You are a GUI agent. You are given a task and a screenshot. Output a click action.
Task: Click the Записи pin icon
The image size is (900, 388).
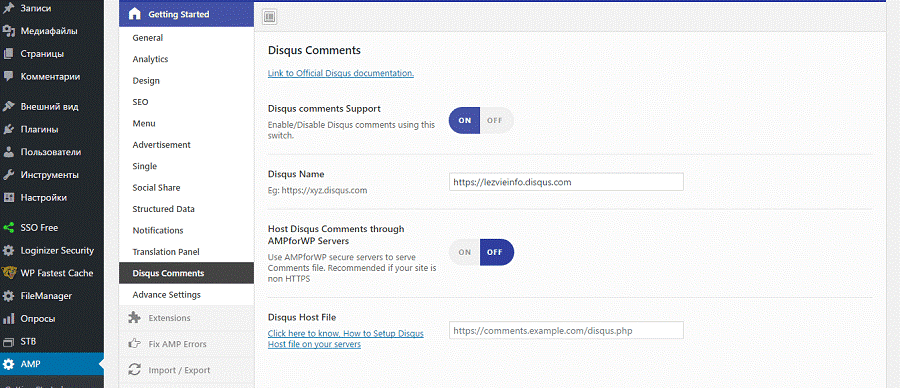click(x=9, y=9)
